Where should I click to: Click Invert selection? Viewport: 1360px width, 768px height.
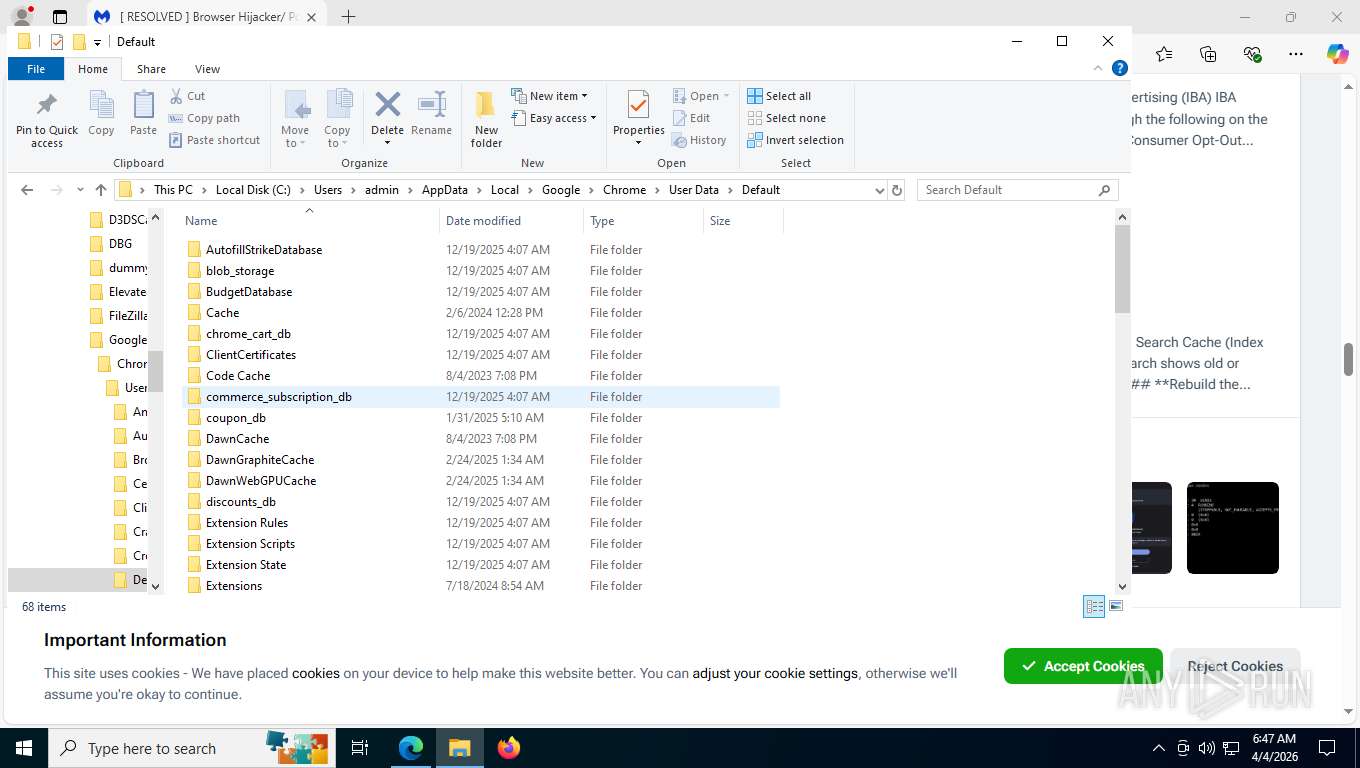tap(795, 140)
